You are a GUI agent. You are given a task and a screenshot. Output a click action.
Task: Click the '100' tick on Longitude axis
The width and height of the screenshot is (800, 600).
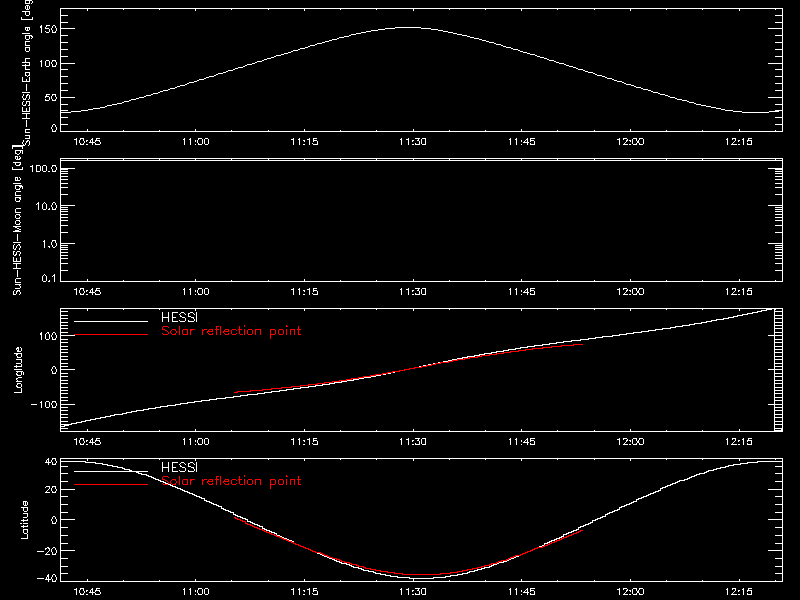50,336
